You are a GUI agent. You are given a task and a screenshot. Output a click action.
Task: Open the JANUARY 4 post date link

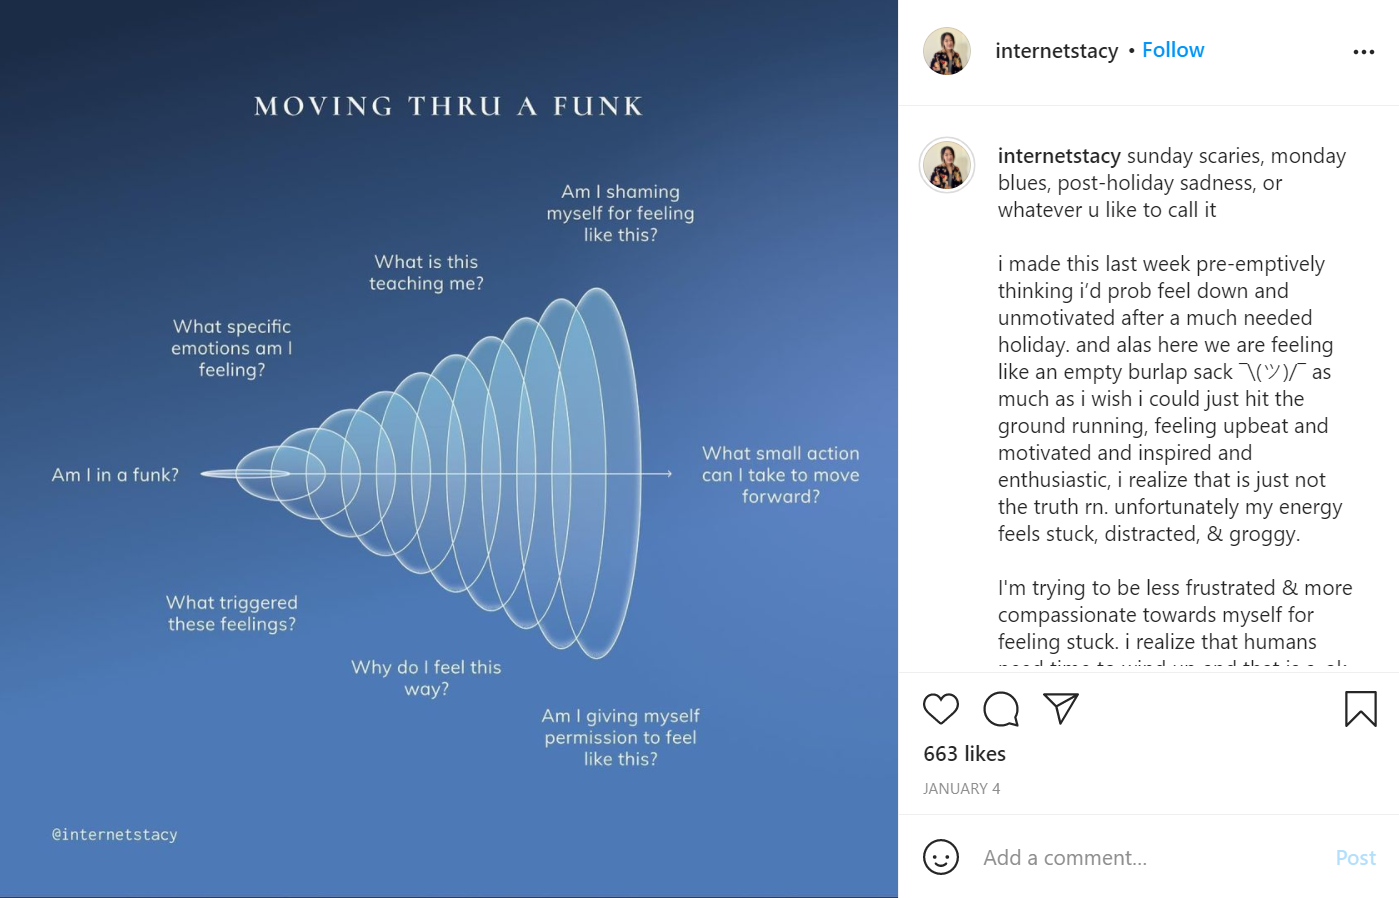pos(961,789)
